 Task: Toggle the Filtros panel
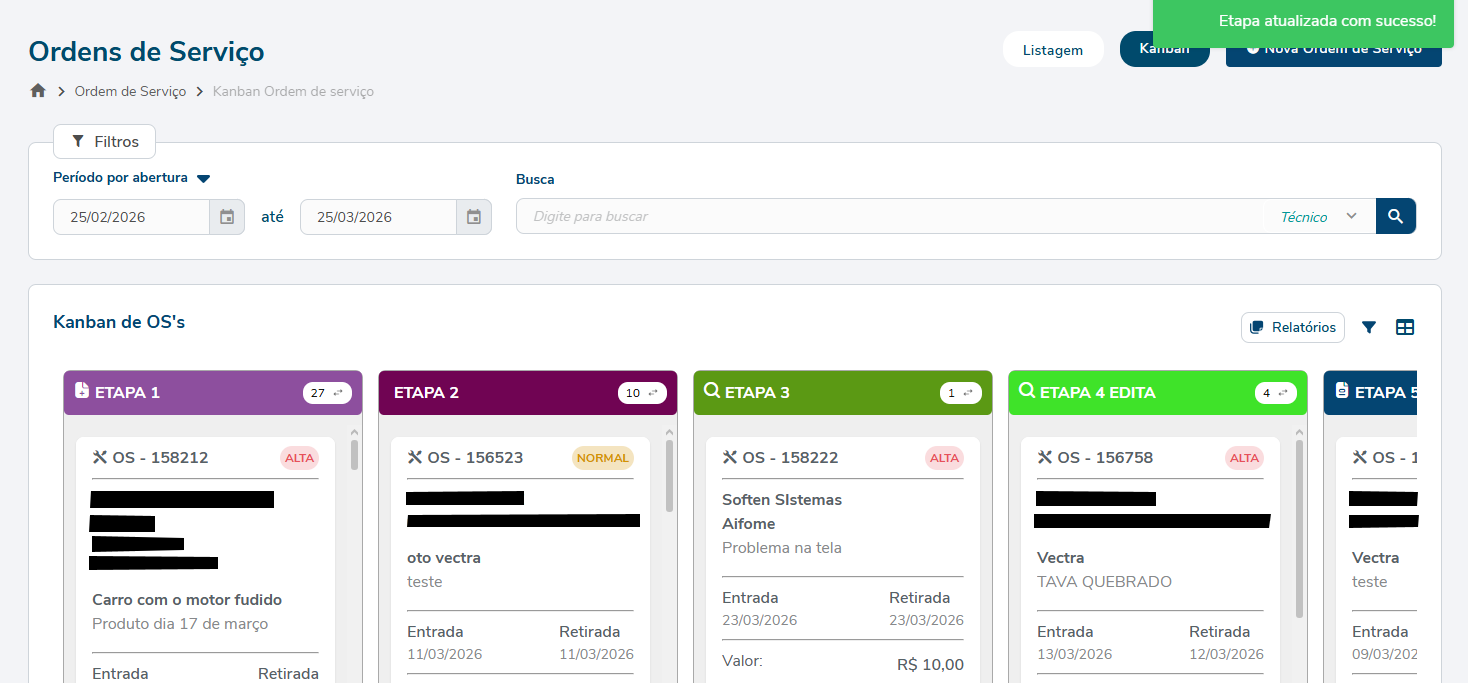[x=104, y=142]
